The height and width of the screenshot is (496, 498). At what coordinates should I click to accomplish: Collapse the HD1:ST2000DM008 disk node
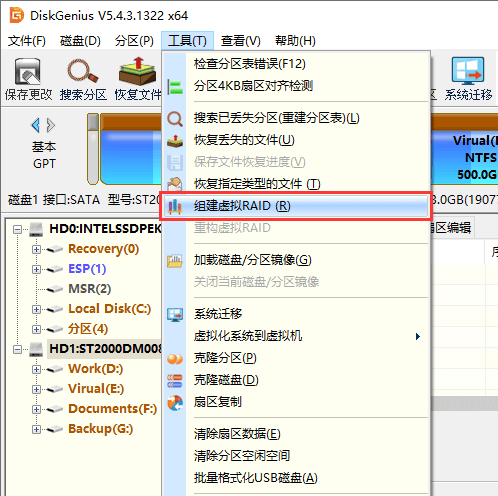(17, 349)
